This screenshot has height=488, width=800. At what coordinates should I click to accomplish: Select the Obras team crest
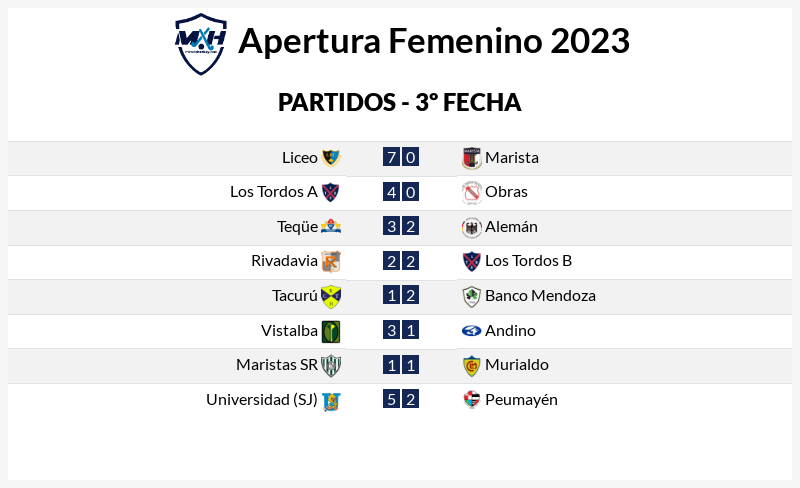[471, 192]
